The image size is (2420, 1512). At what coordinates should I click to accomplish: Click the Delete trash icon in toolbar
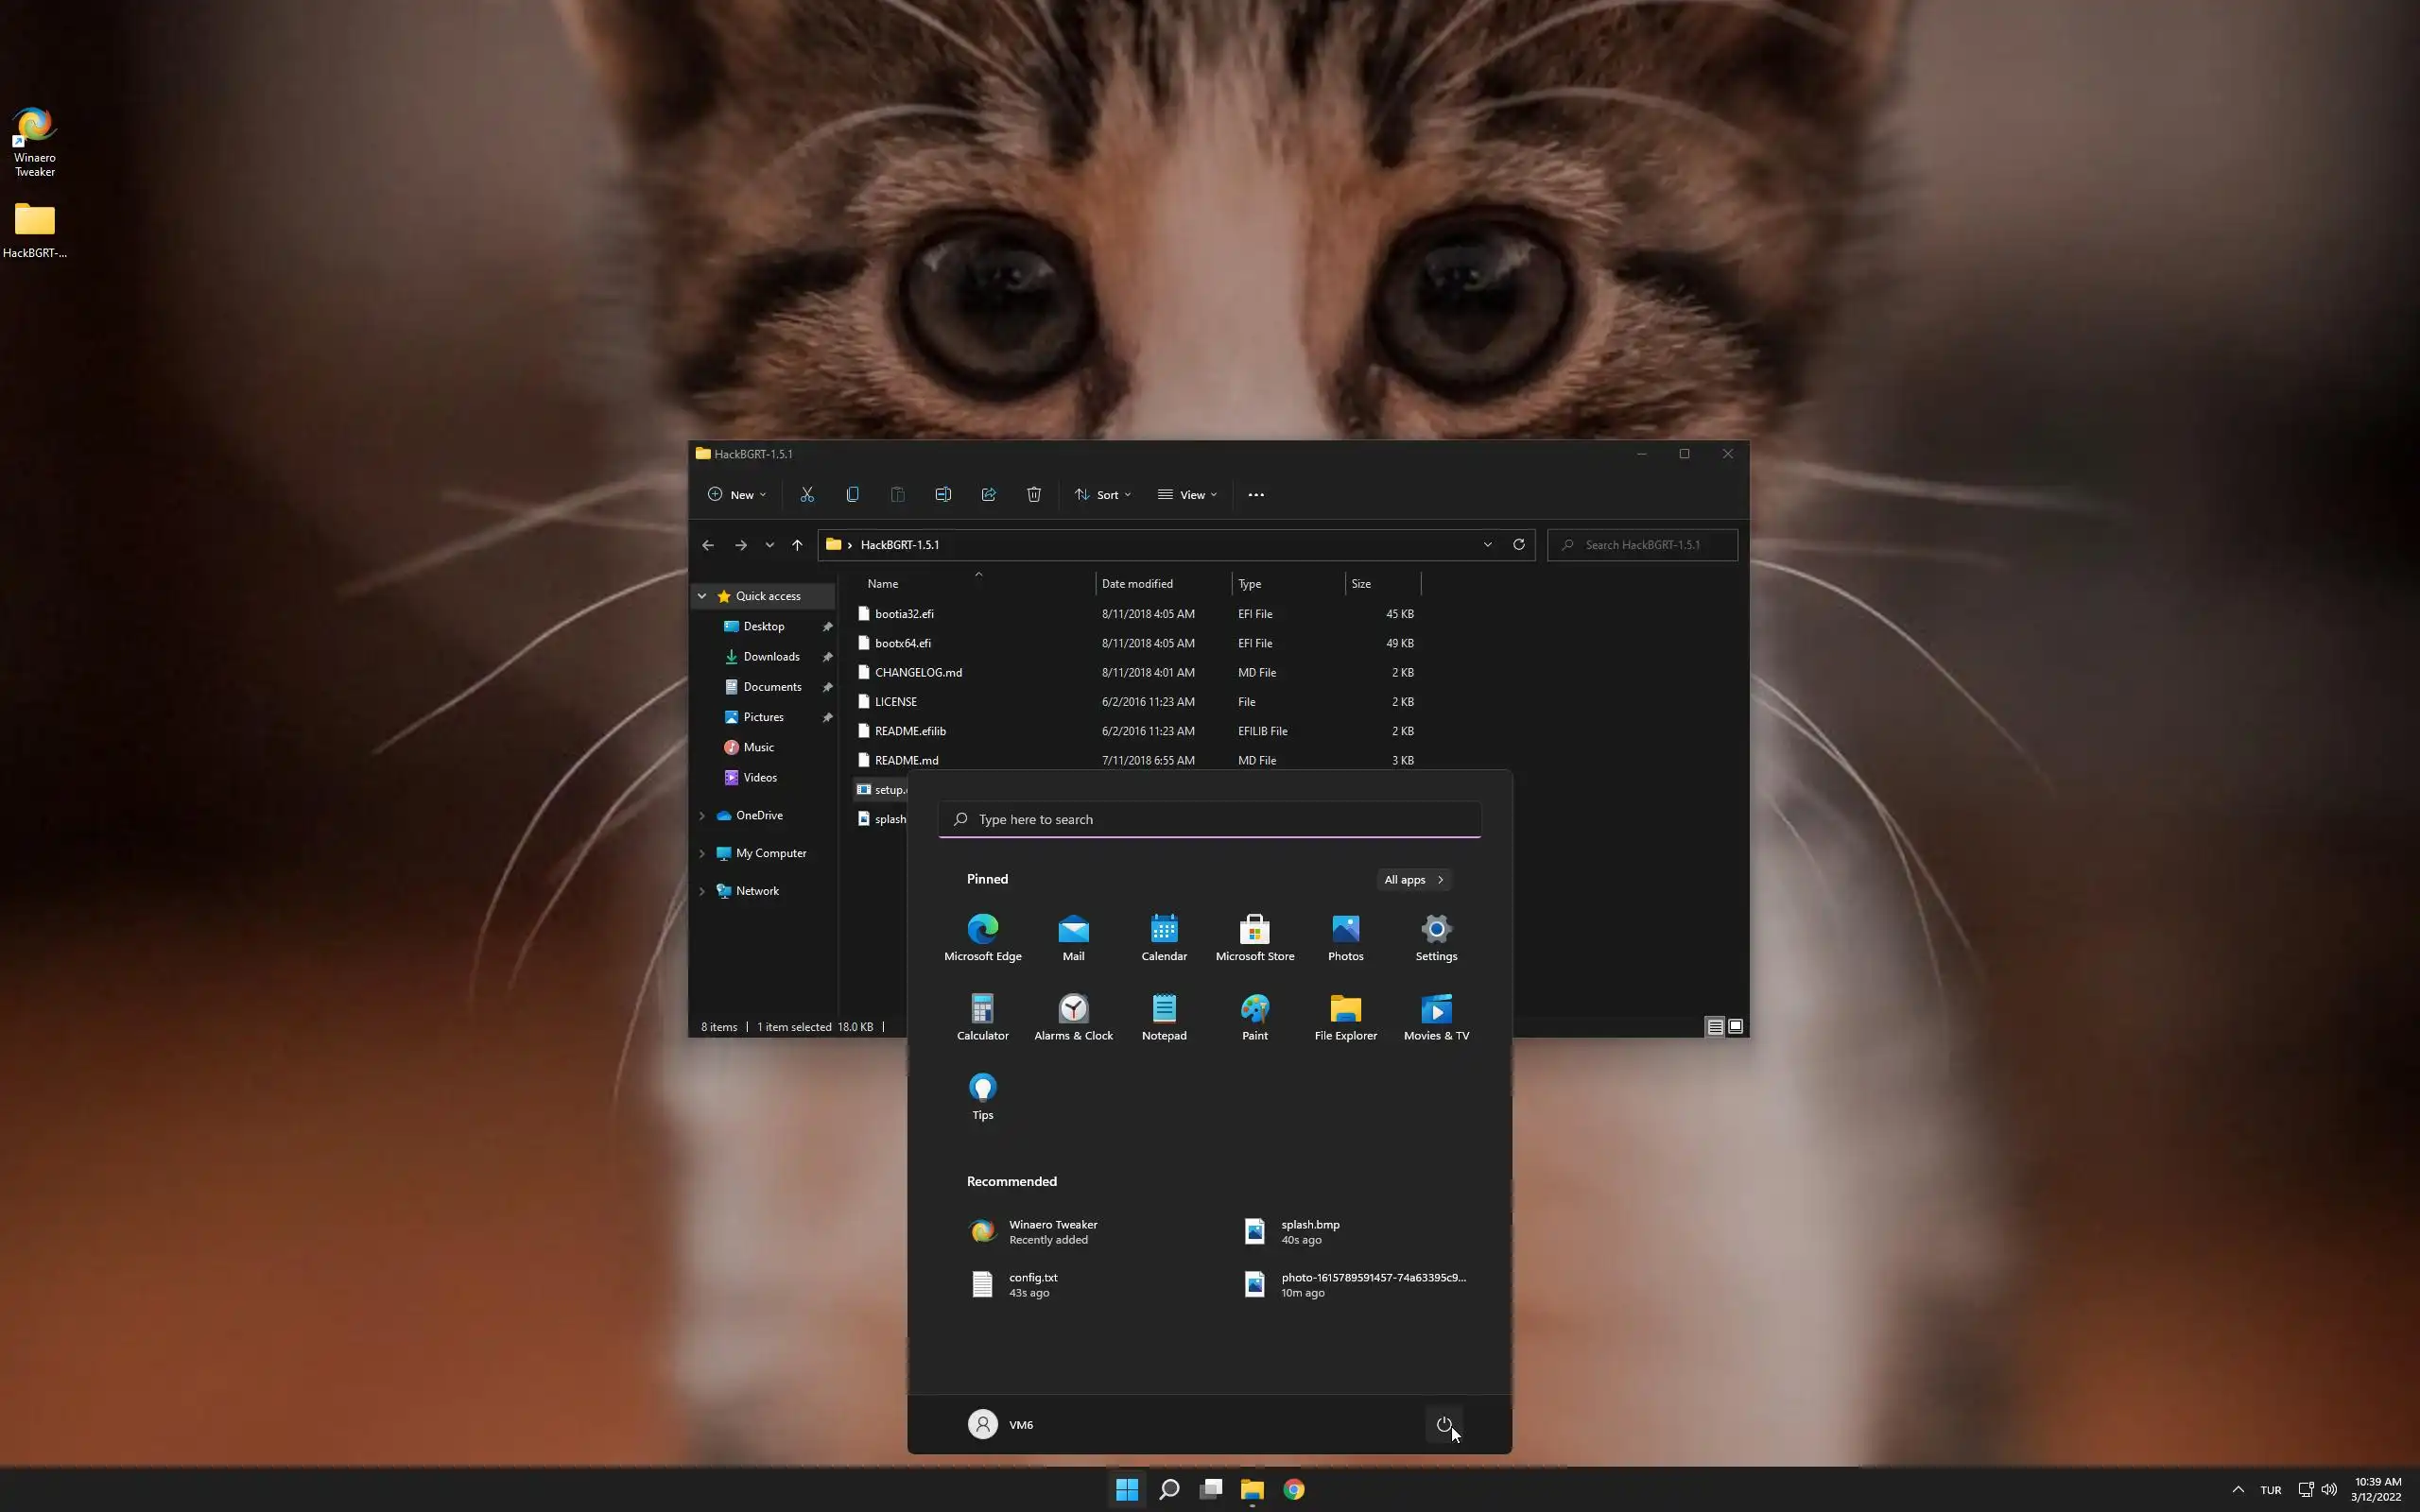[1034, 494]
